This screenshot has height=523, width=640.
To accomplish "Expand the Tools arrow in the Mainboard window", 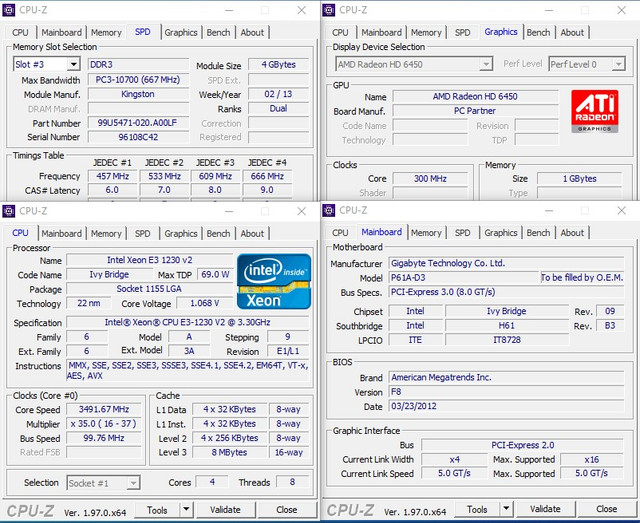I will point(506,509).
